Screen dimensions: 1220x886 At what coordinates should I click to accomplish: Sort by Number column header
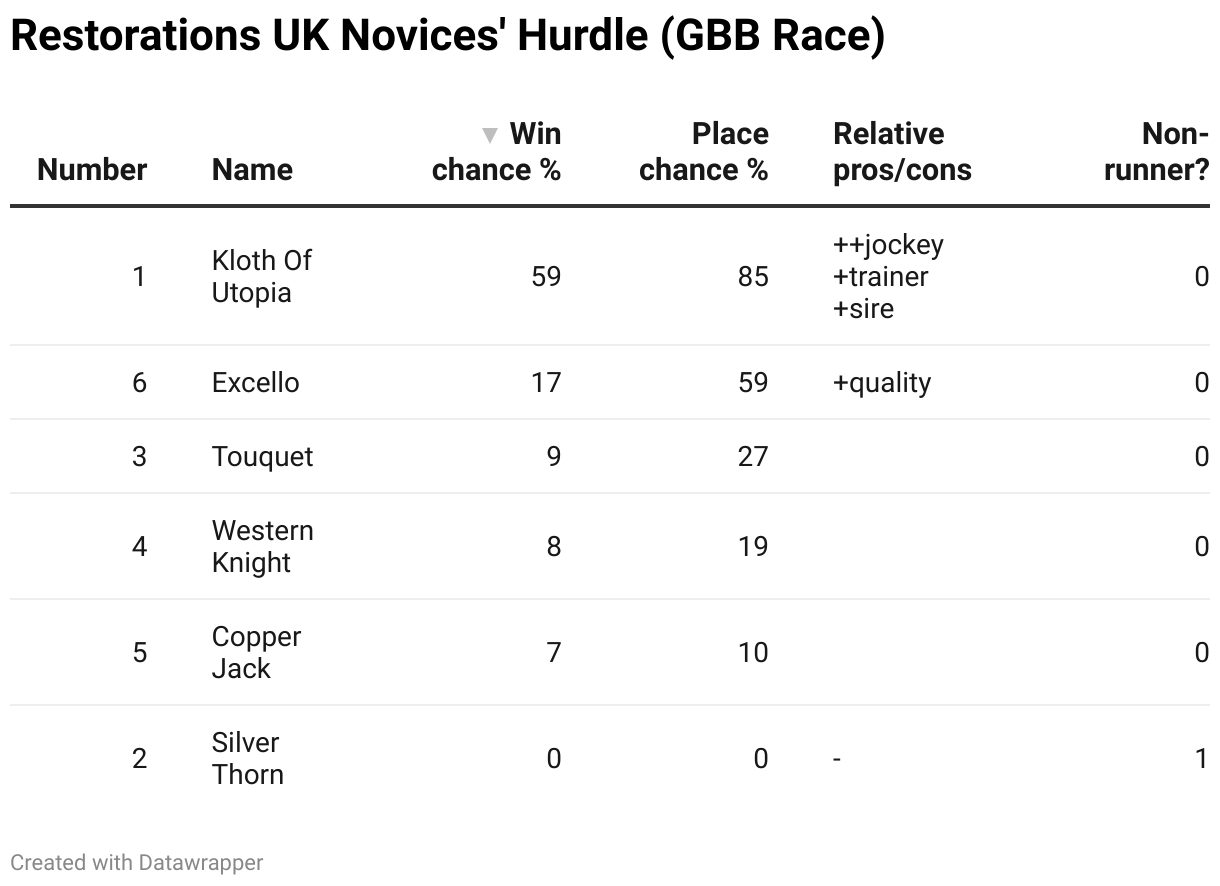(92, 170)
